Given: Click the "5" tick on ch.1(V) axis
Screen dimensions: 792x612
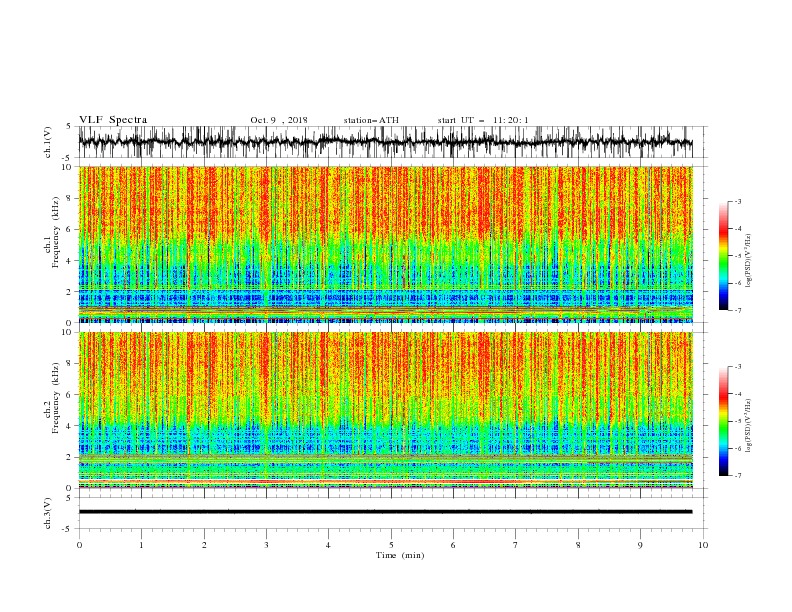Looking at the screenshot, I should [70, 127].
